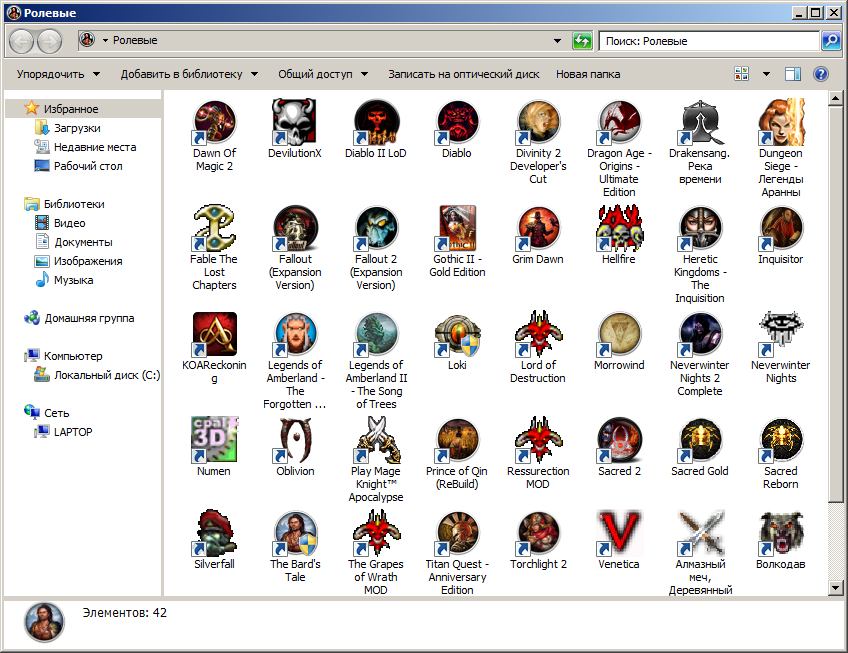848x653 pixels.
Task: Select the Silverfall shortcut icon
Action: point(214,533)
